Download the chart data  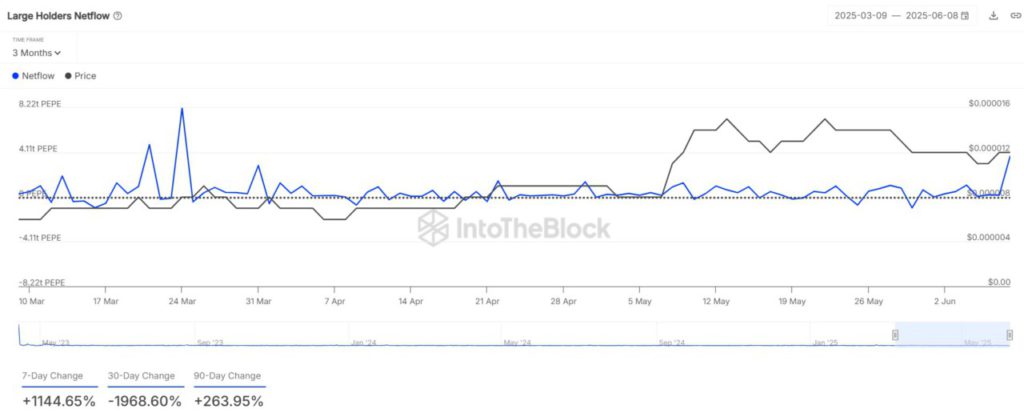(x=993, y=16)
